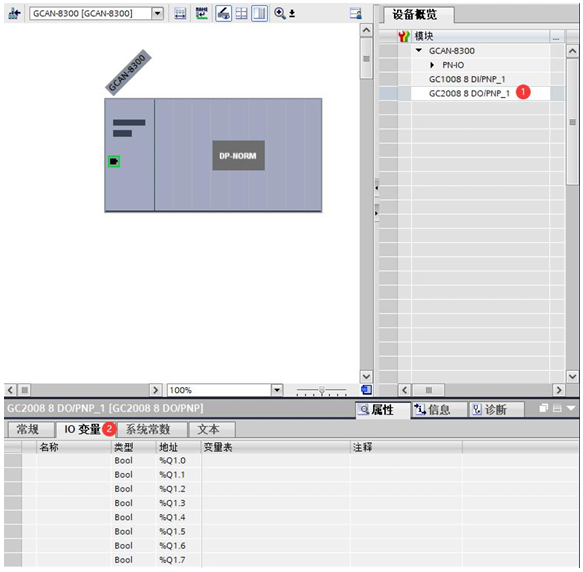583x572 pixels.
Task: Click the show address labels toolbar icon
Action: click(x=180, y=14)
